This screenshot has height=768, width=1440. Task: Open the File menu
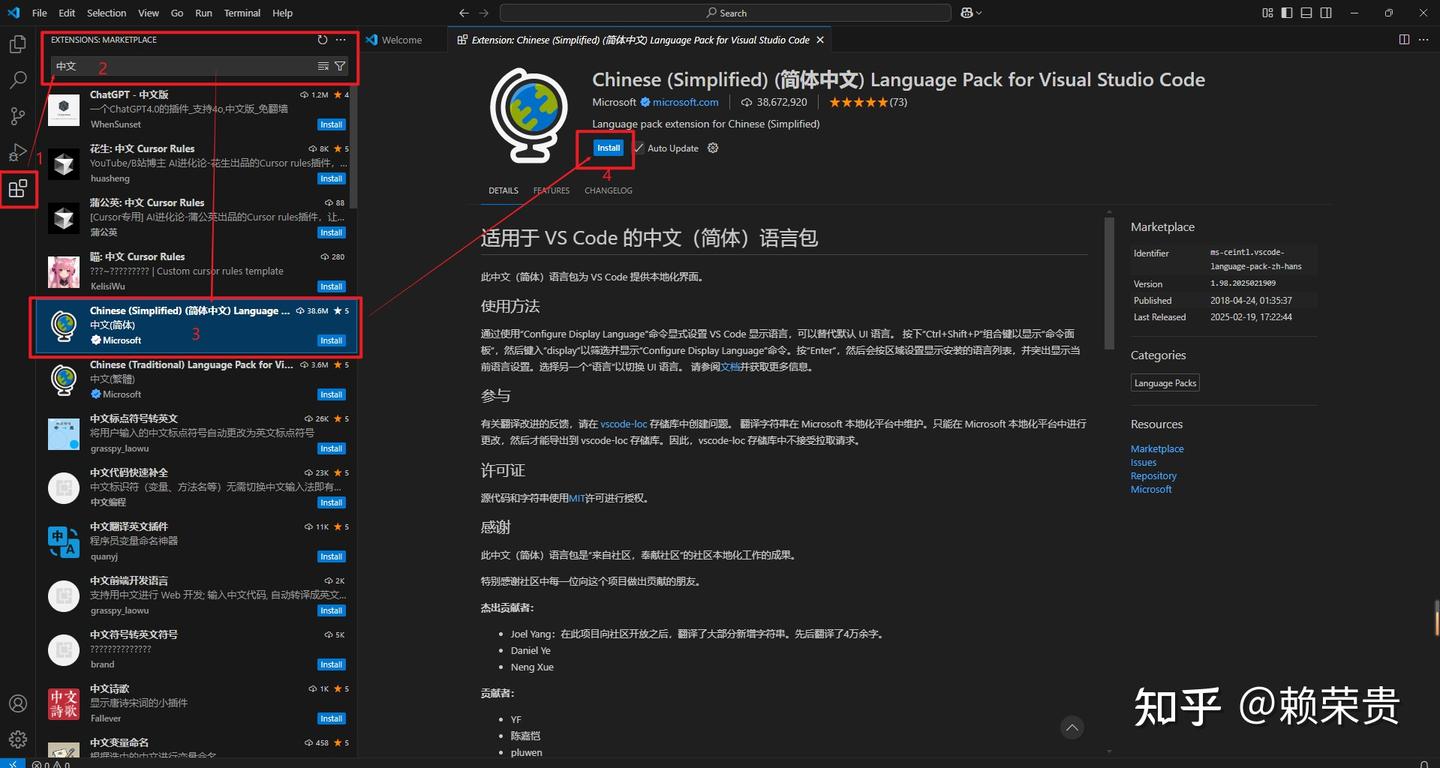40,13
